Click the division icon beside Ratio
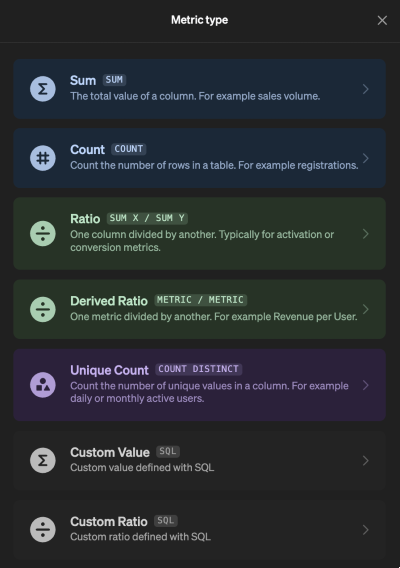 tap(43, 234)
